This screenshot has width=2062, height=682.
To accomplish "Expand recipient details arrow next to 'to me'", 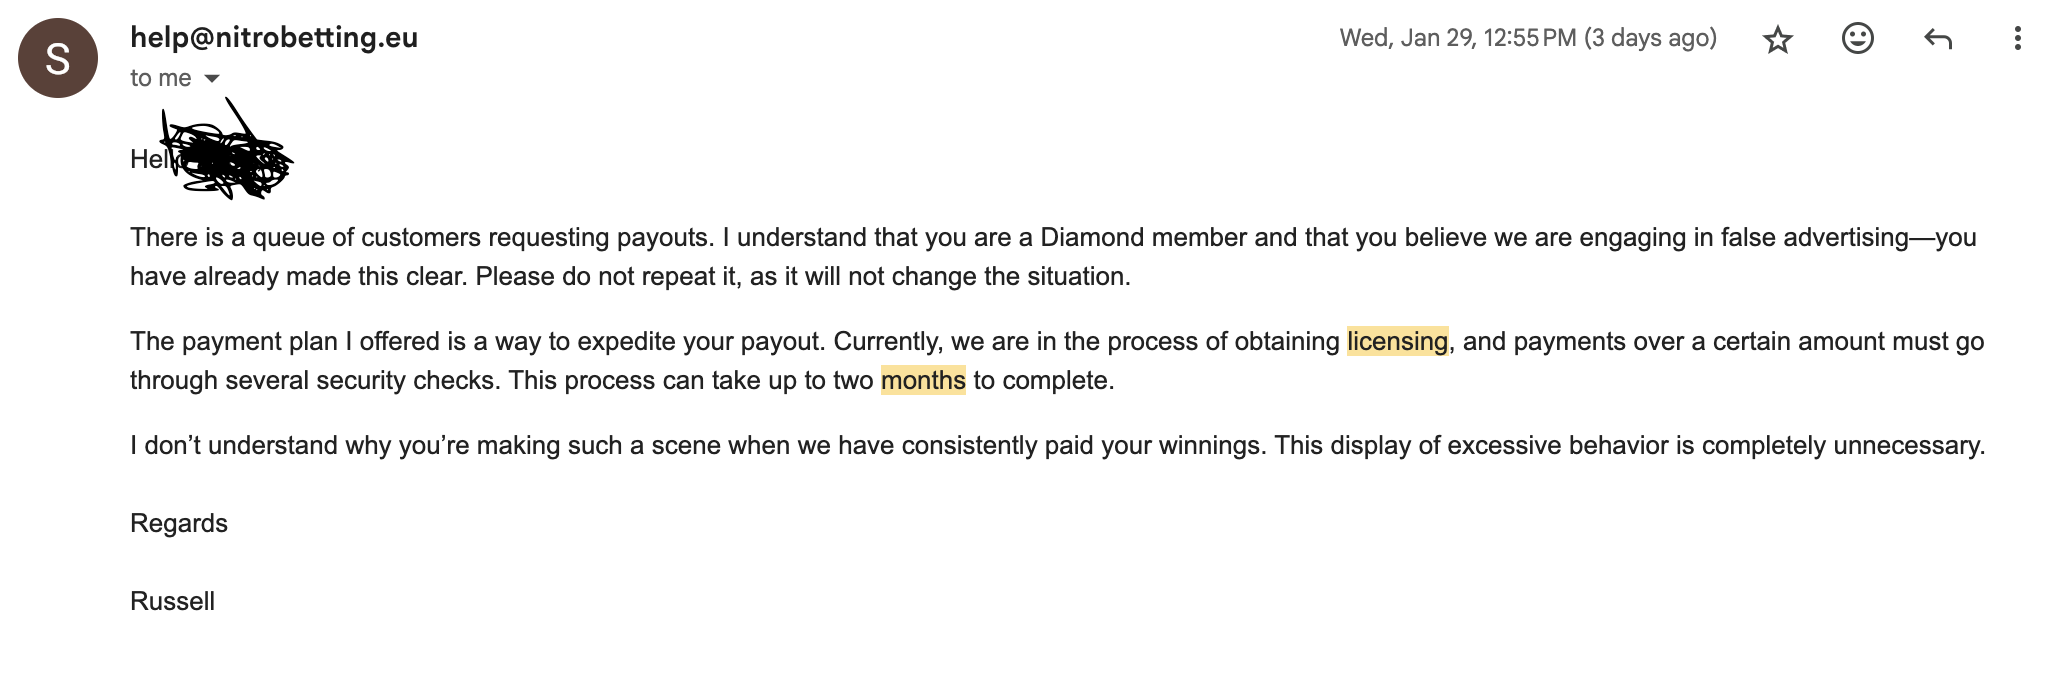I will 212,79.
